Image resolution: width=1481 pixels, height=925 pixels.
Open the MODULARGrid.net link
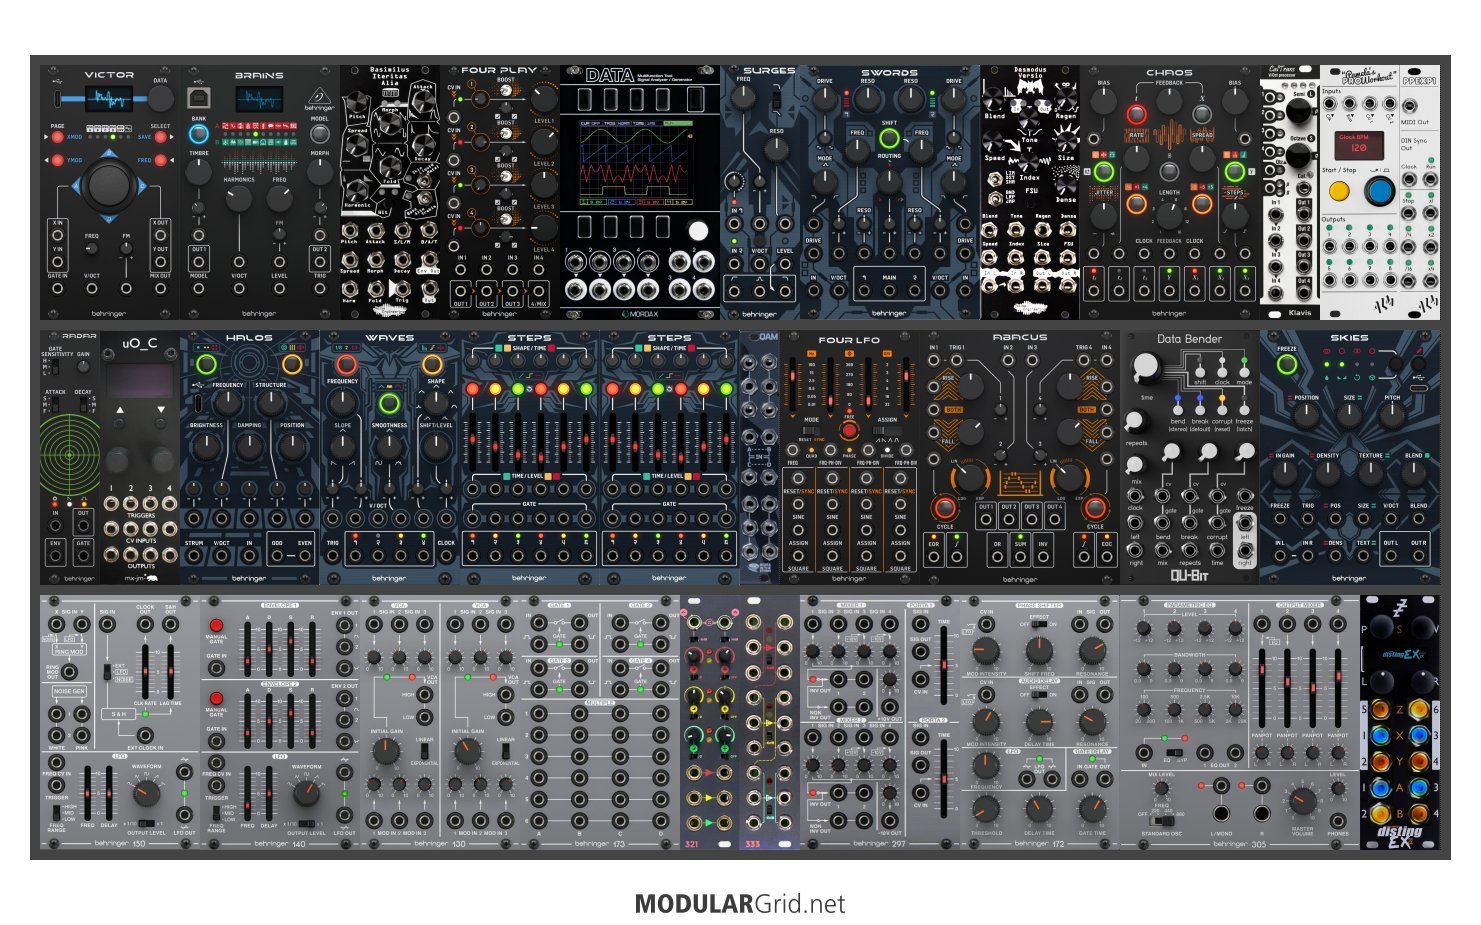740,904
